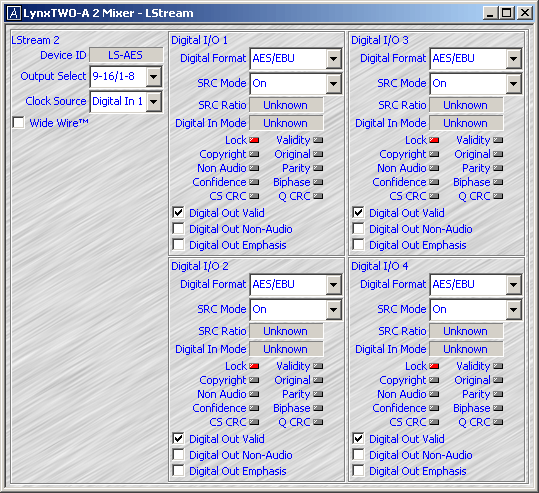Image resolution: width=539 pixels, height=493 pixels.
Task: Open SRC Mode dropdown in Digital I/O 2
Action: click(x=333, y=309)
